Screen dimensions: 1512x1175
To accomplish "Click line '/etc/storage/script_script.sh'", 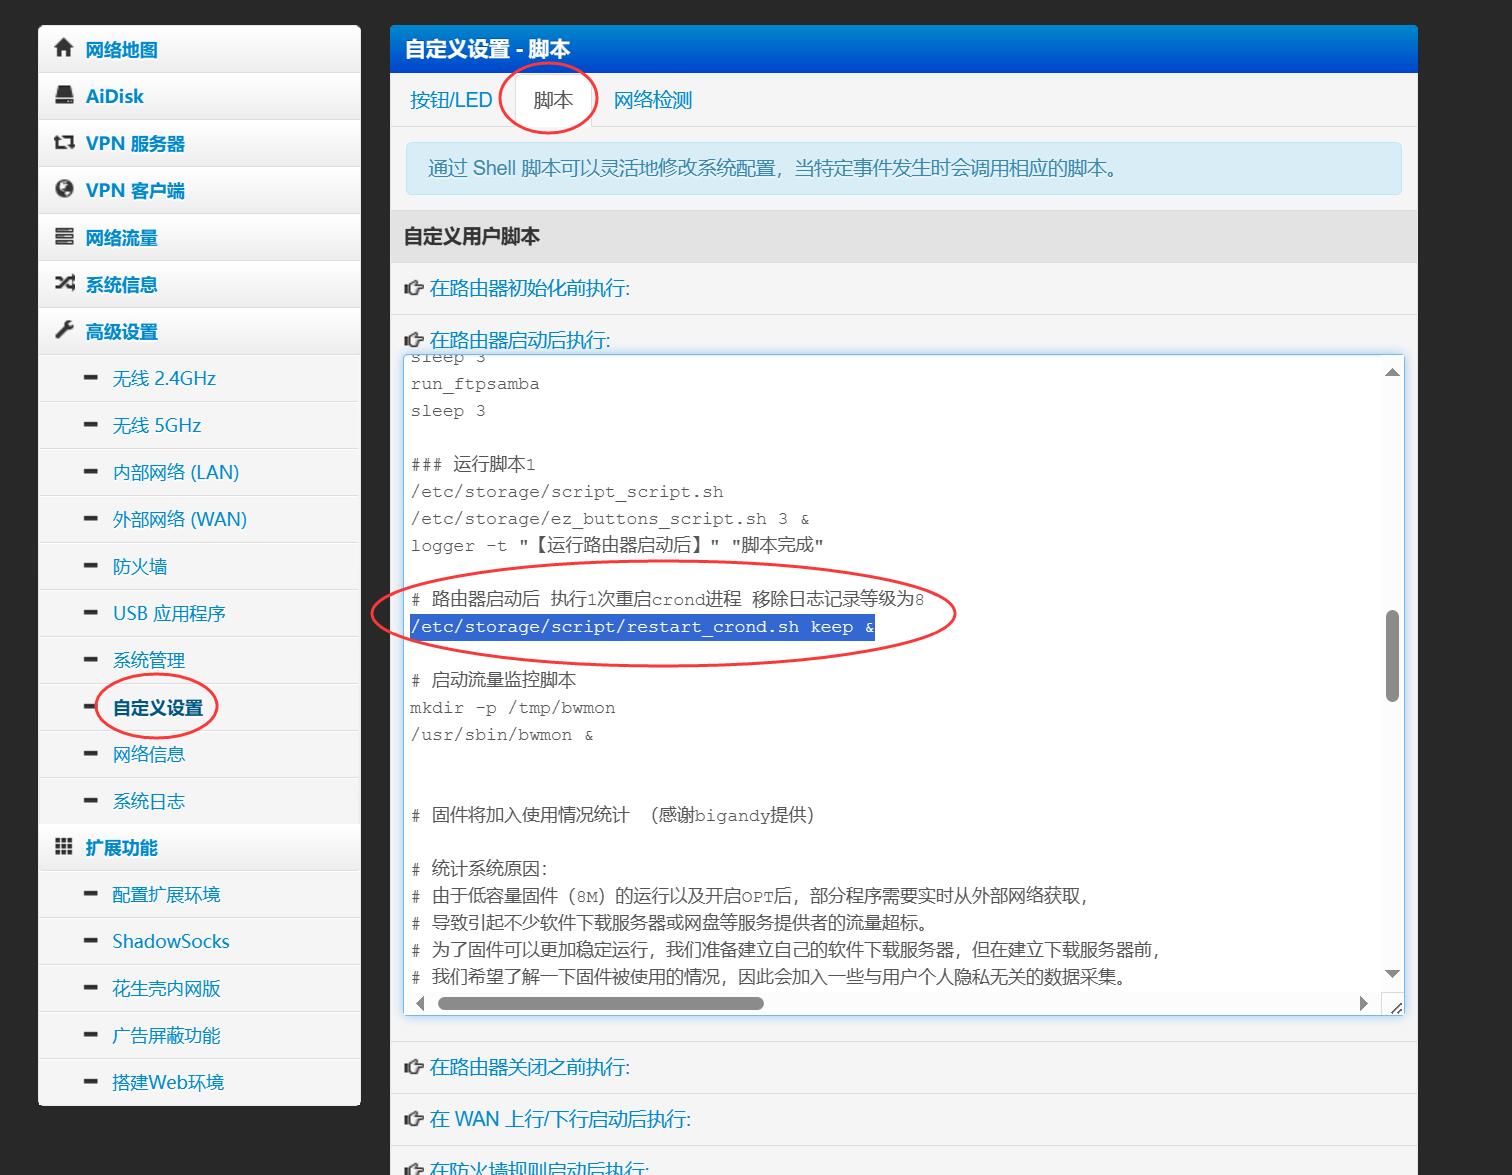I will [566, 492].
